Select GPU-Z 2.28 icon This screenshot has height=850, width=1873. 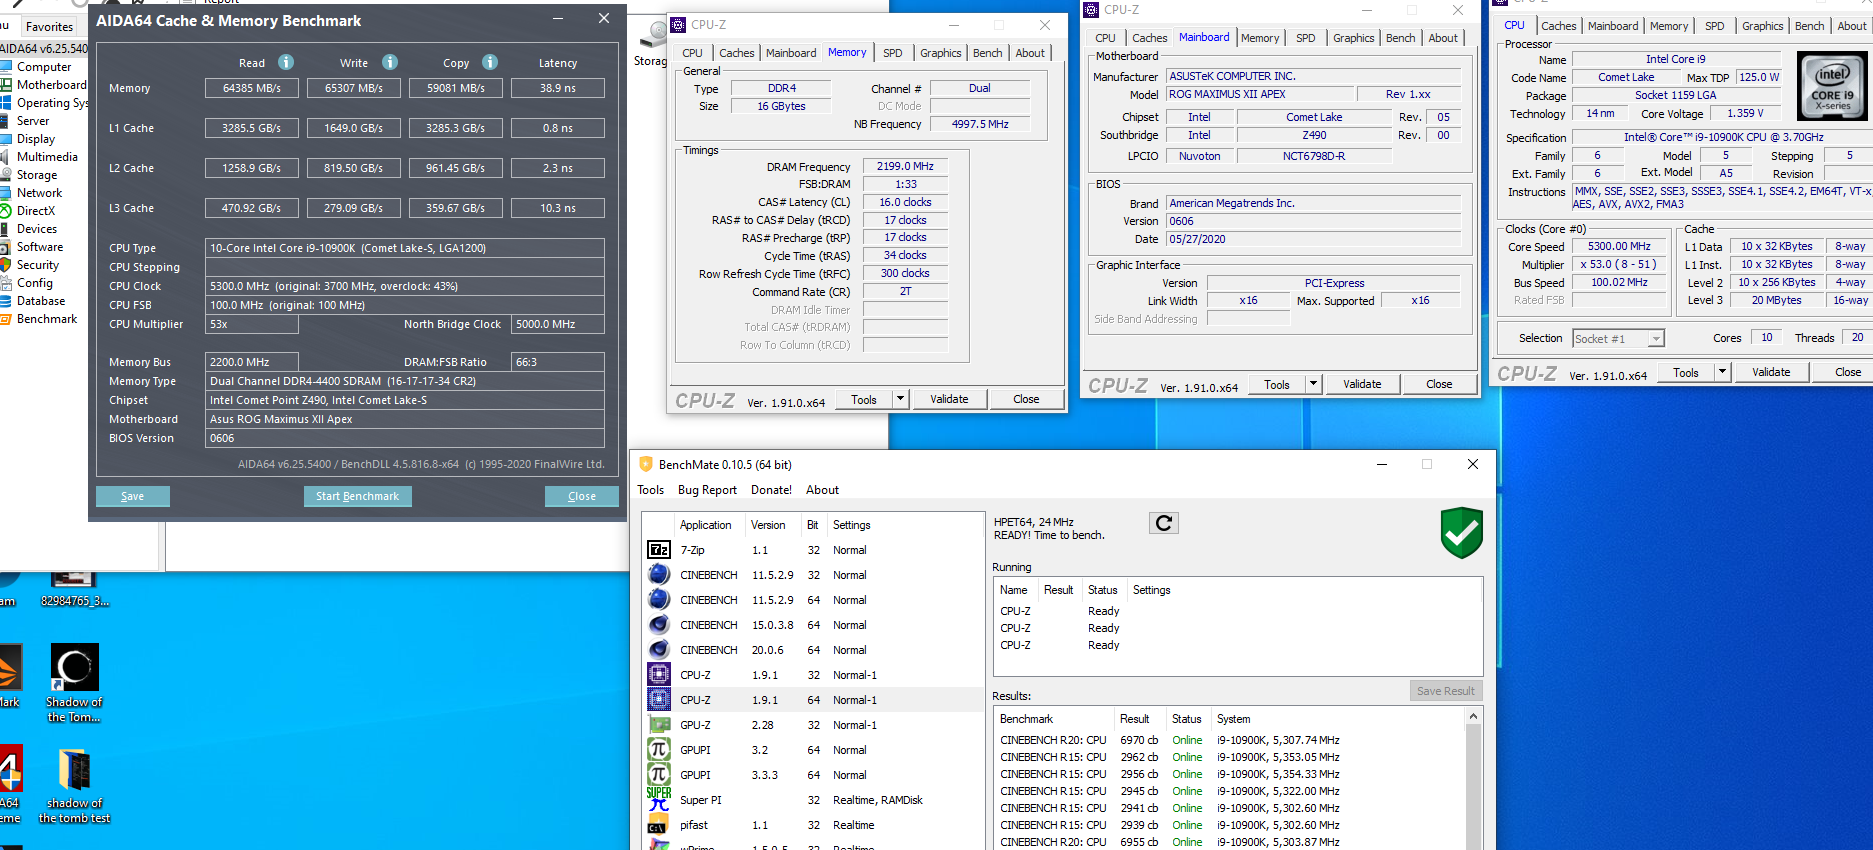click(659, 725)
